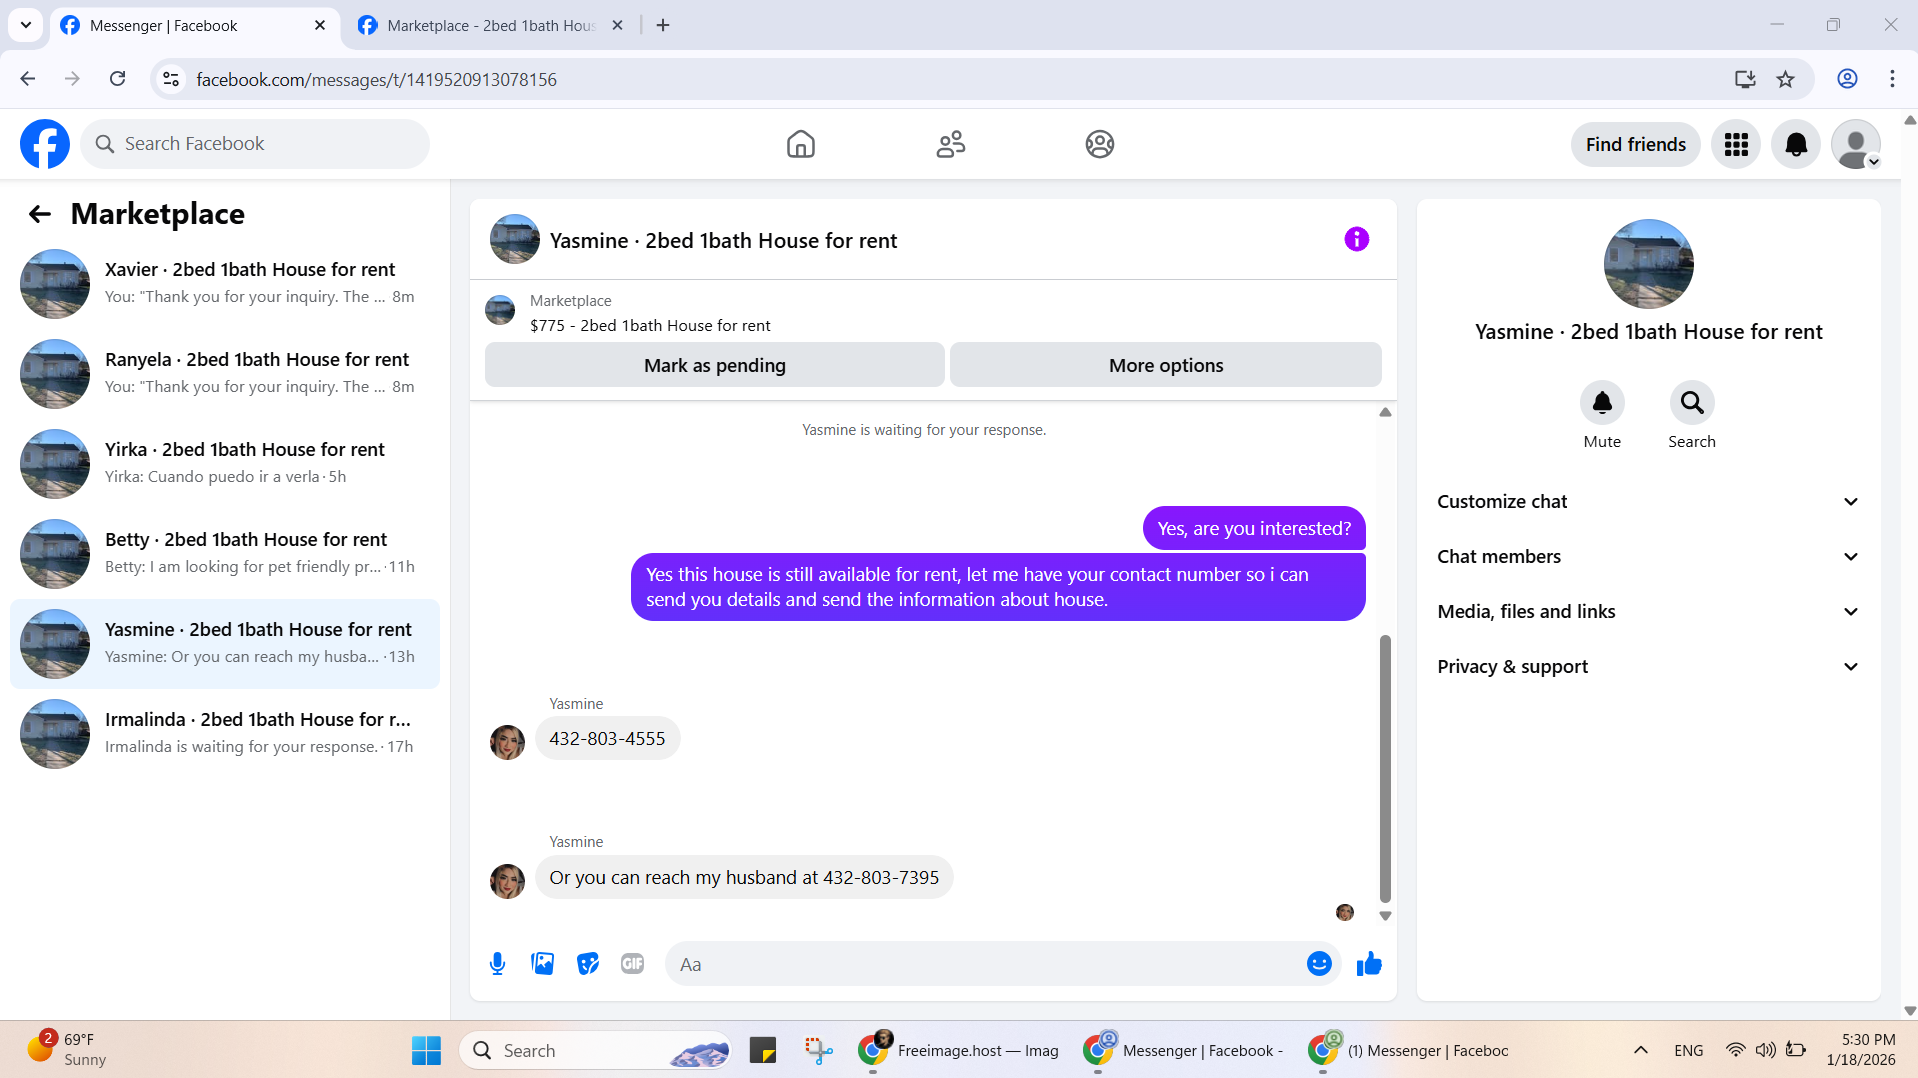Click the address bar URL
Viewport: 1918px width, 1078px height.
[376, 80]
